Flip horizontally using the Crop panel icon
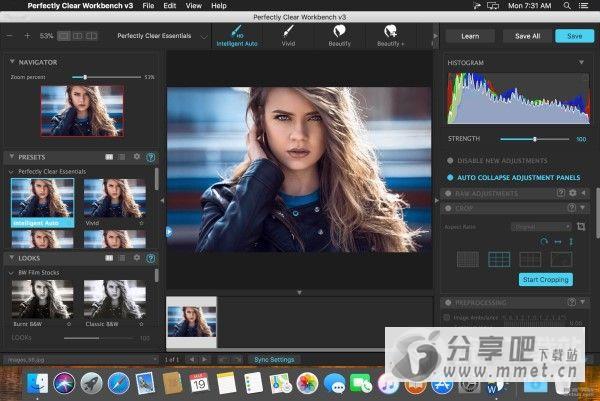The image size is (600, 401). pos(558,242)
